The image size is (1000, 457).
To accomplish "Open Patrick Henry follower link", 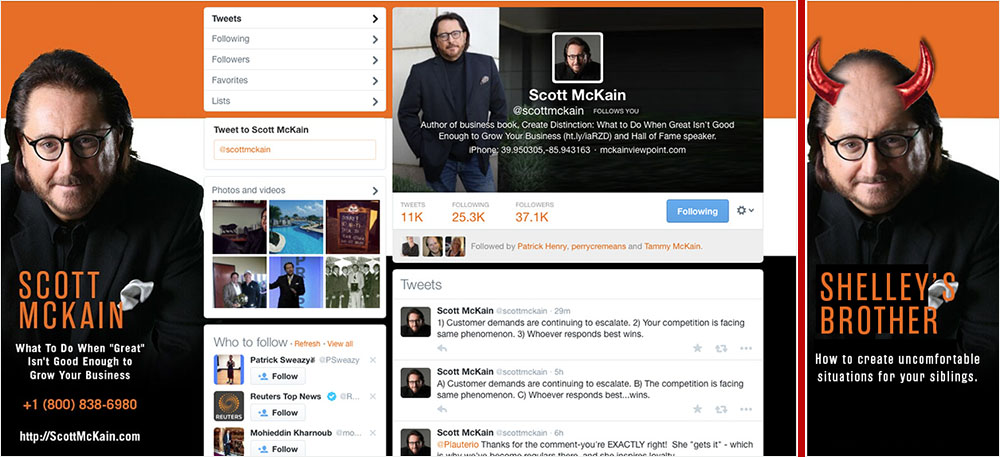I will (541, 246).
